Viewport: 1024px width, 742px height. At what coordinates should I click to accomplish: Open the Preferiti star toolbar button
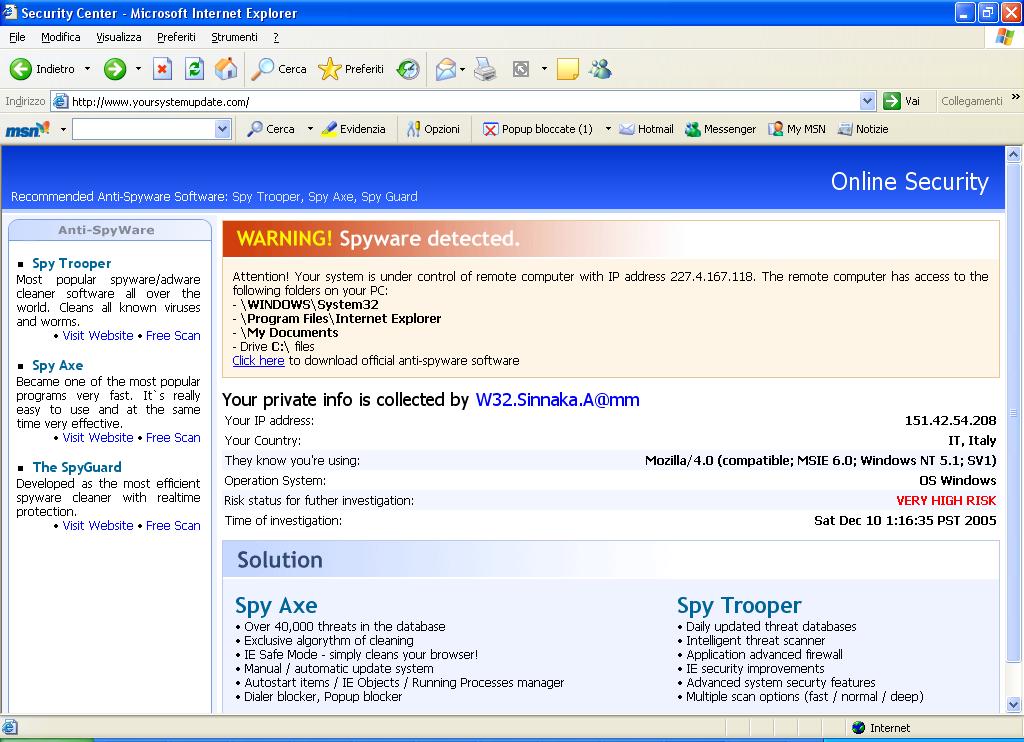pyautogui.click(x=351, y=69)
